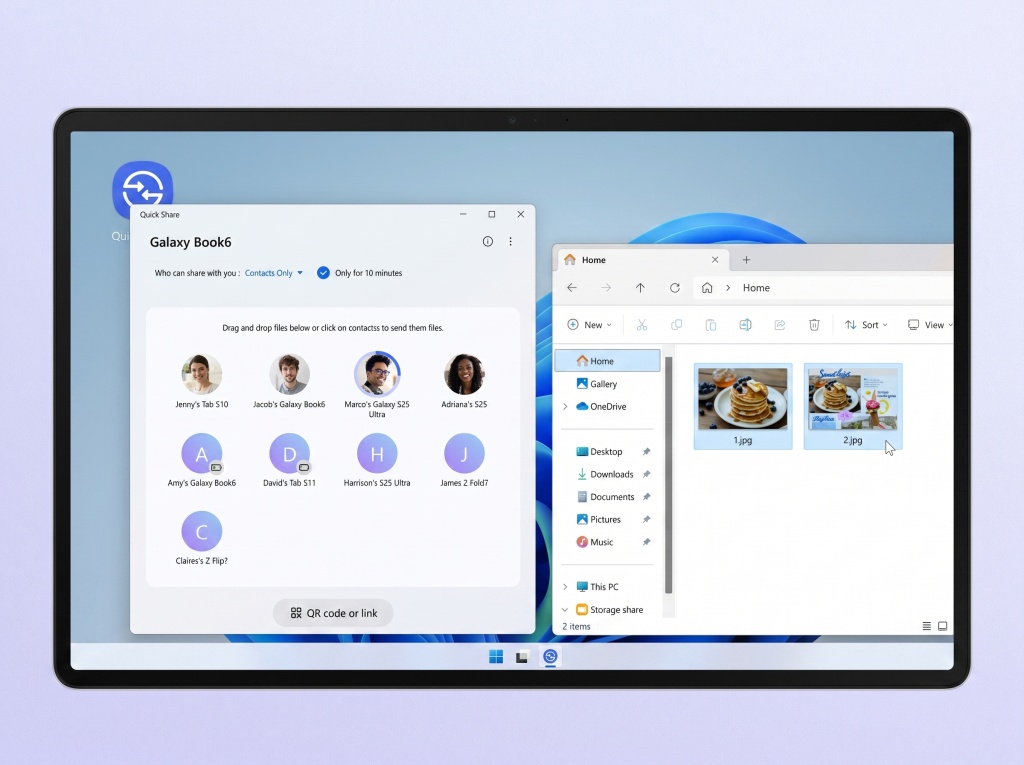Open the Quick Share info icon
This screenshot has width=1024, height=765.
coord(487,242)
